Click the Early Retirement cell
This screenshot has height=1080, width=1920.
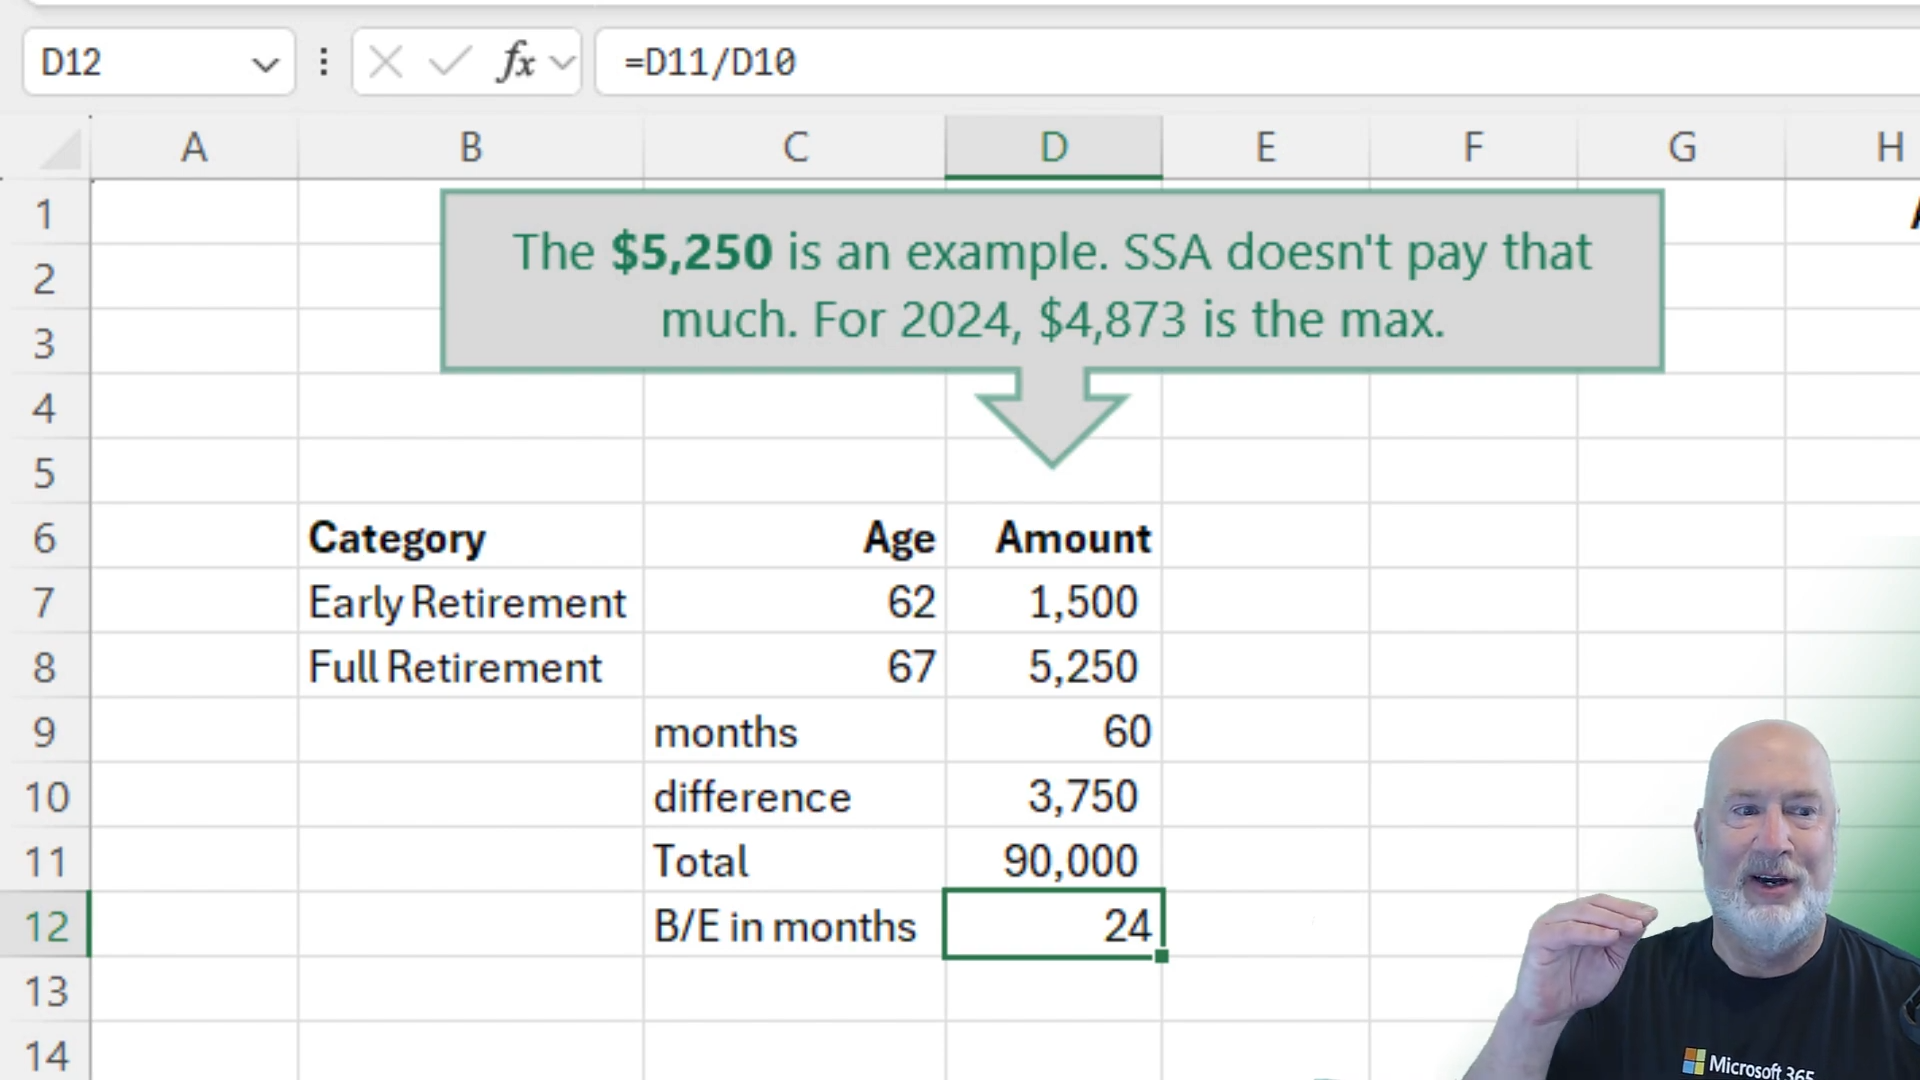click(468, 603)
